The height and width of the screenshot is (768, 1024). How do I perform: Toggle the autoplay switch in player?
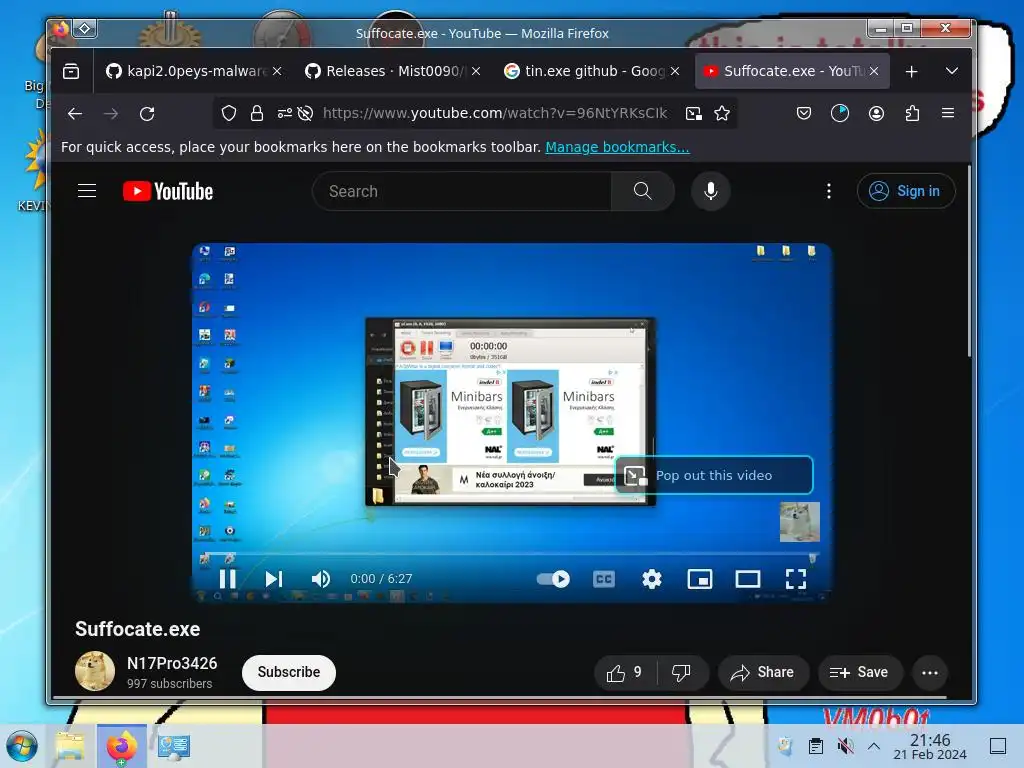[x=553, y=579]
